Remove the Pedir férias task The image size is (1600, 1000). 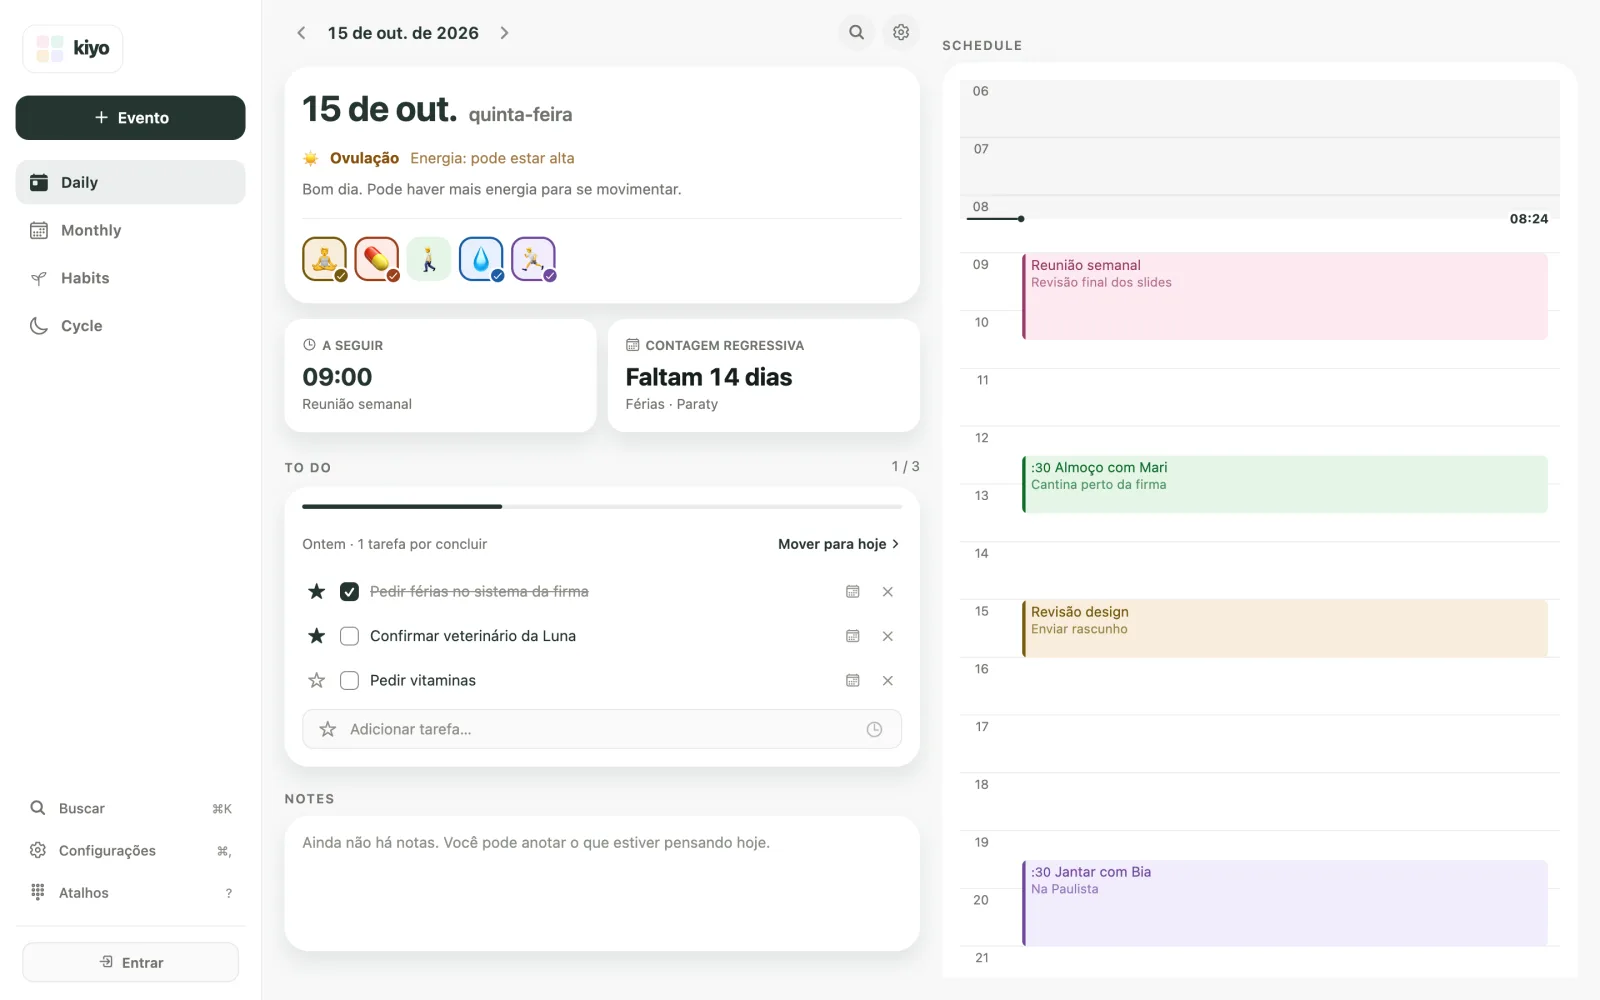point(887,592)
